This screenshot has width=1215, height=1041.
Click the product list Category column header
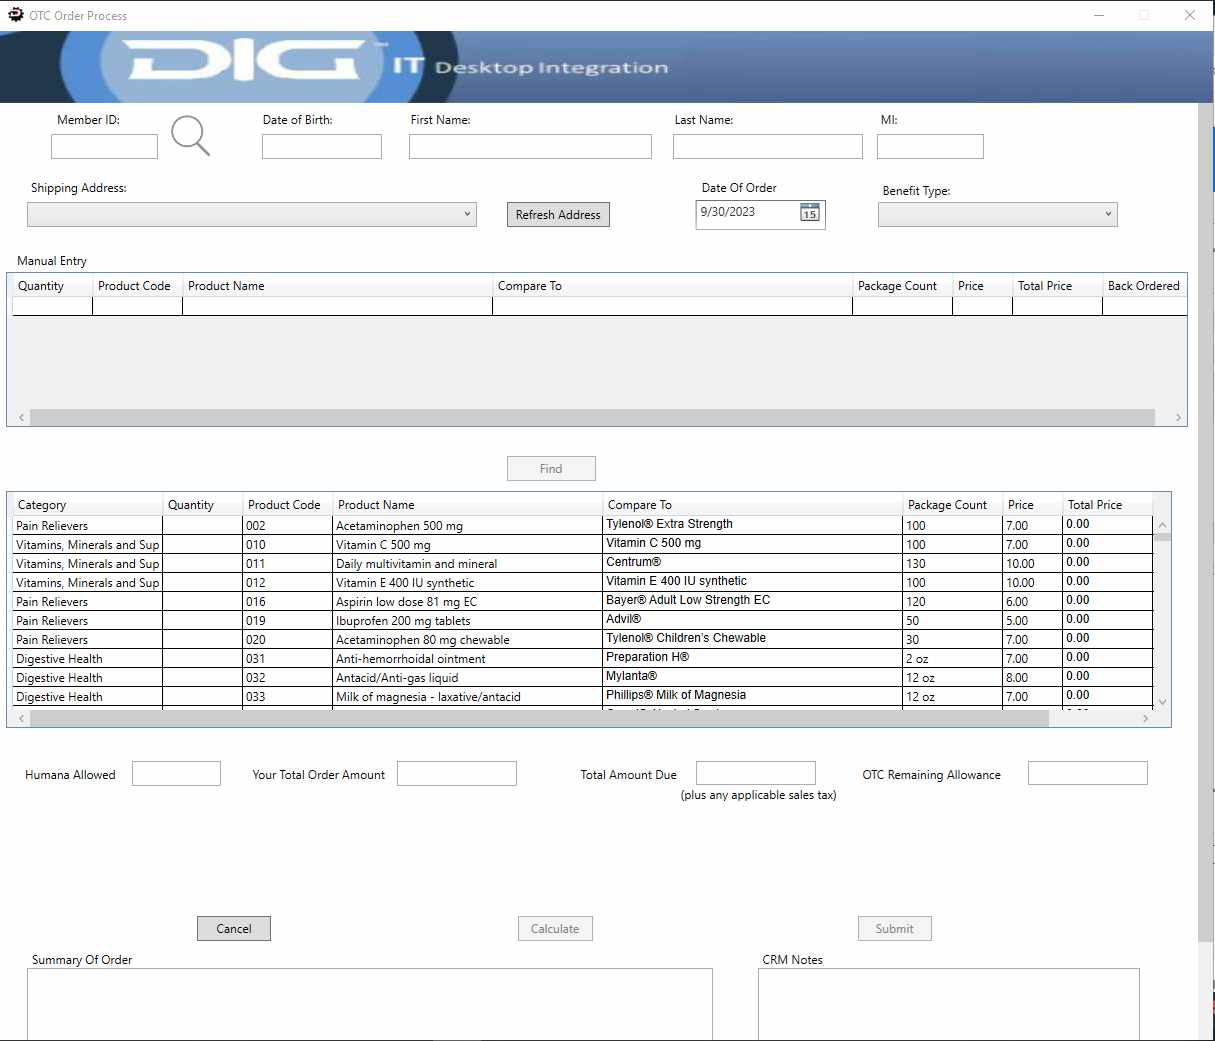pyautogui.click(x=87, y=505)
